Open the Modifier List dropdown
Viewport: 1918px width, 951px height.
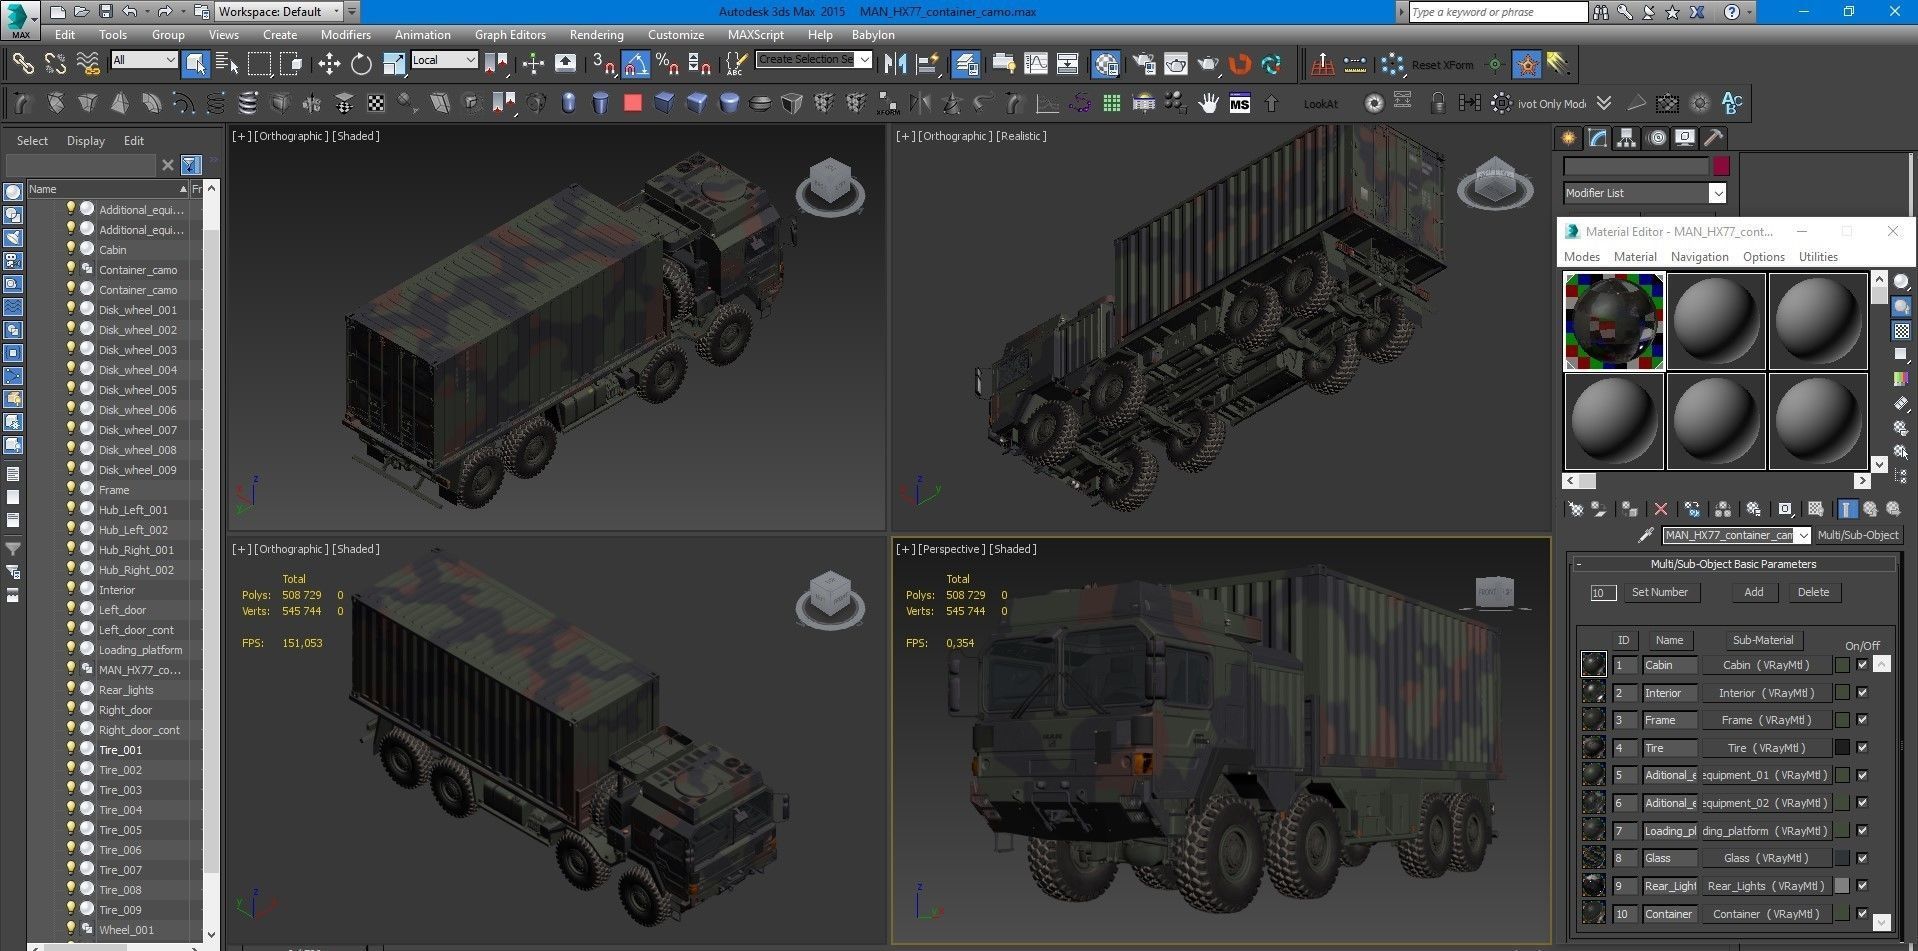click(x=1645, y=193)
